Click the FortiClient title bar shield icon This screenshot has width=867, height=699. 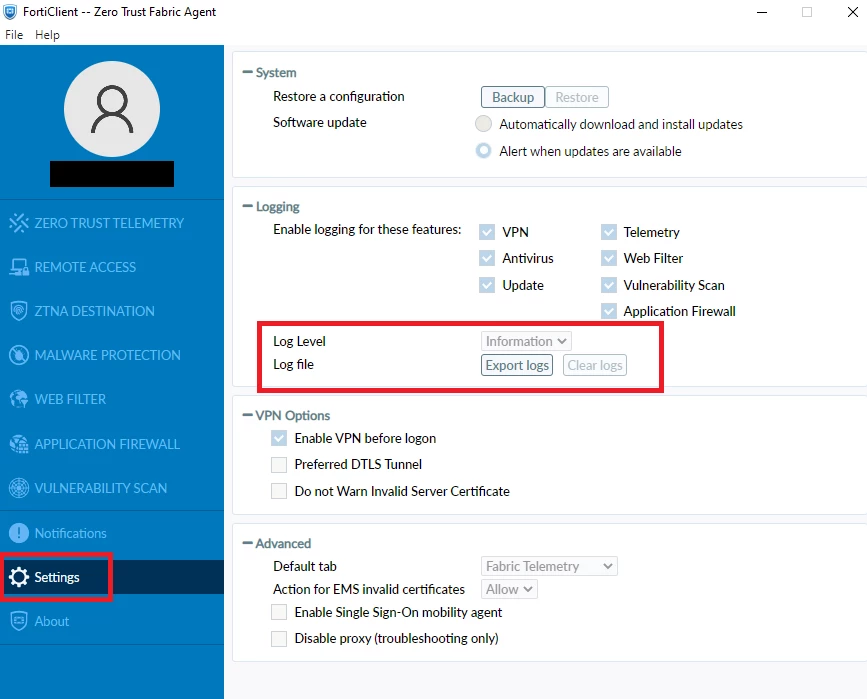(10, 12)
